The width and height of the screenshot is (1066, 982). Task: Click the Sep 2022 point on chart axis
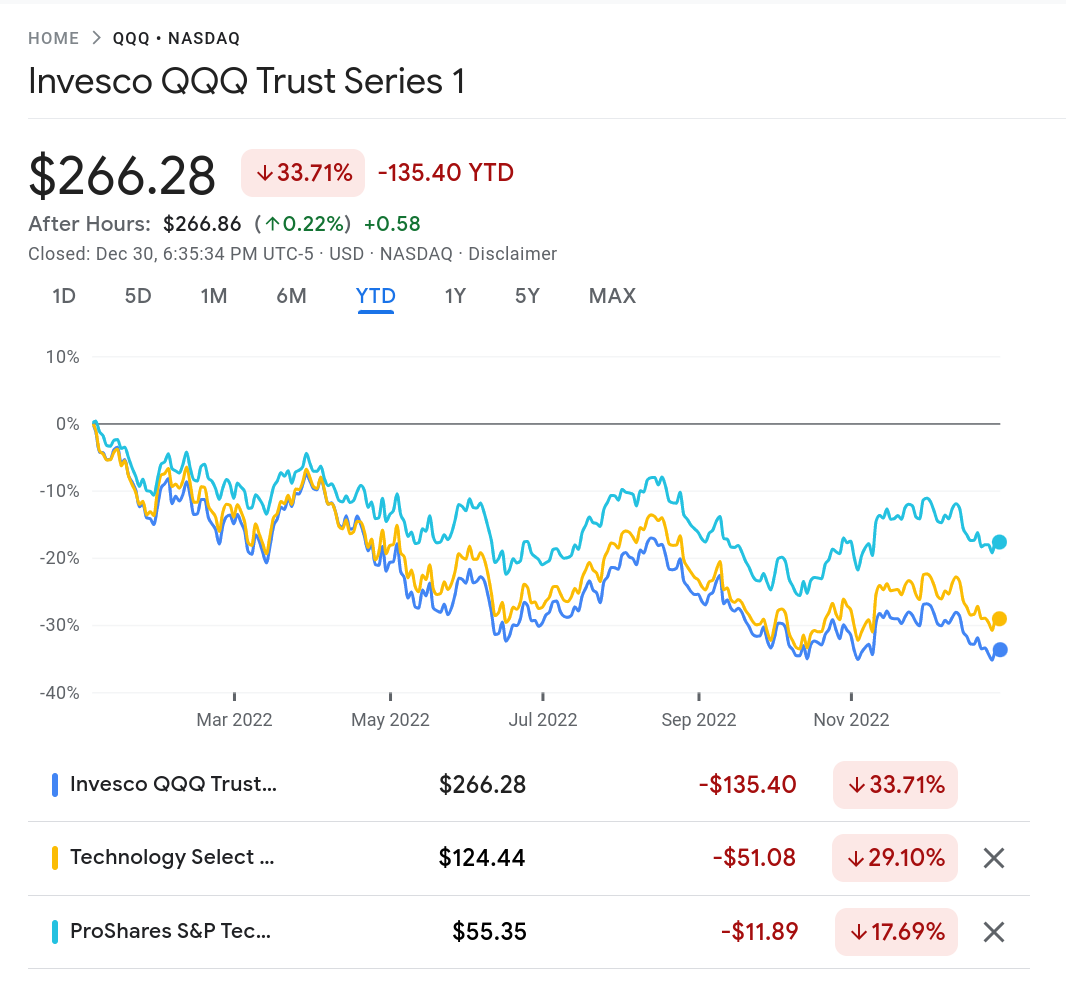coord(699,720)
